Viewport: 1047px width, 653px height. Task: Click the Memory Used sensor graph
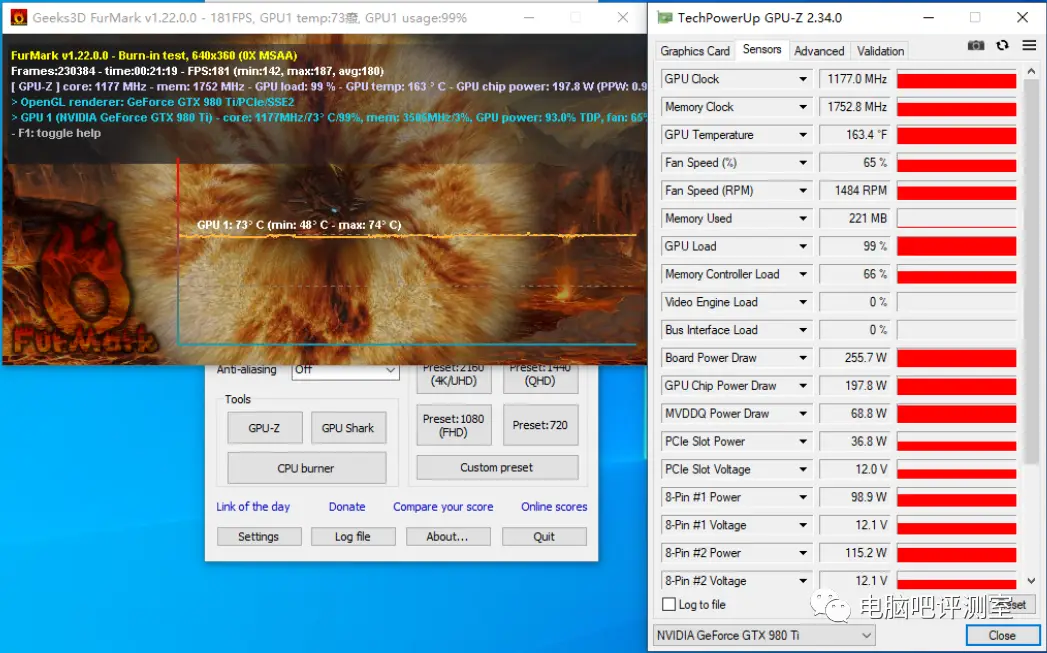956,219
